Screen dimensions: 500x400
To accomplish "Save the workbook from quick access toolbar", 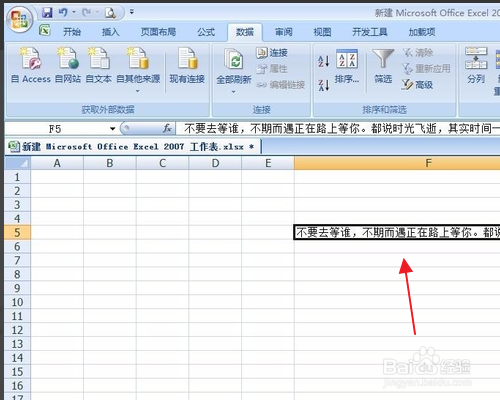I will pos(47,13).
